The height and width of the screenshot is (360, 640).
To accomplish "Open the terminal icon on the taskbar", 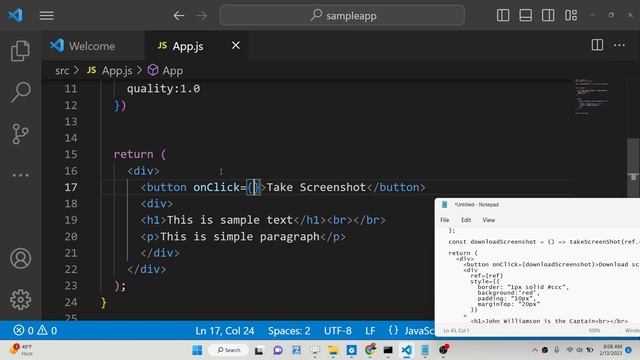I will (x=388, y=350).
